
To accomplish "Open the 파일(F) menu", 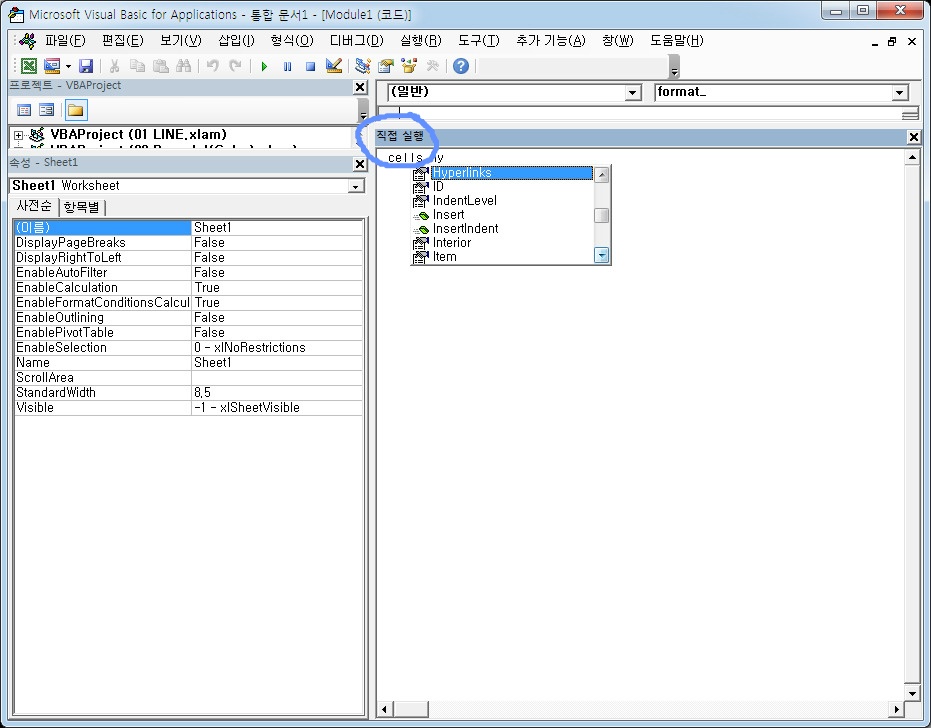I will [65, 40].
